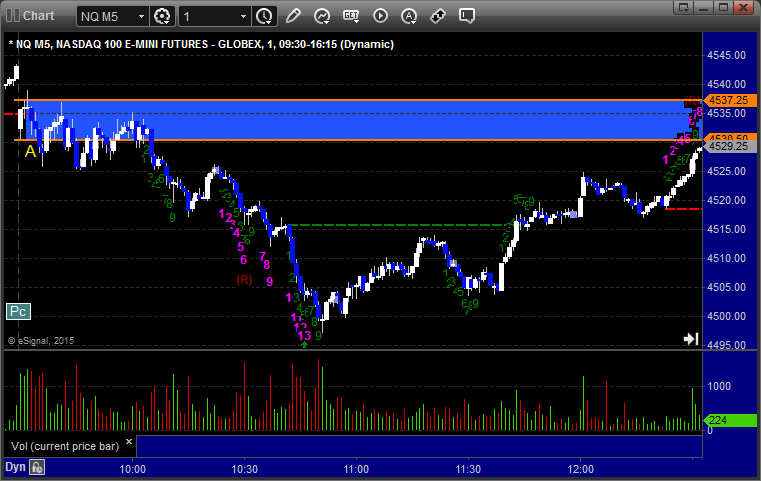Click the 4545.00 price axis label
The height and width of the screenshot is (481, 761).
click(726, 55)
